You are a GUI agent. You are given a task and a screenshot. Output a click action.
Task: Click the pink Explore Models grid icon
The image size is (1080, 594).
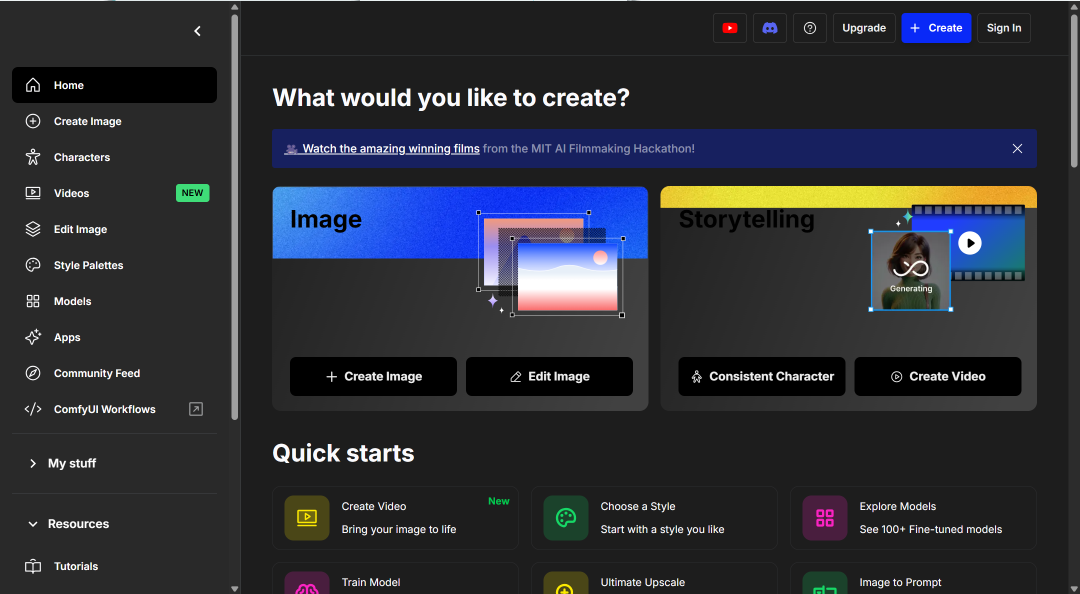click(825, 518)
